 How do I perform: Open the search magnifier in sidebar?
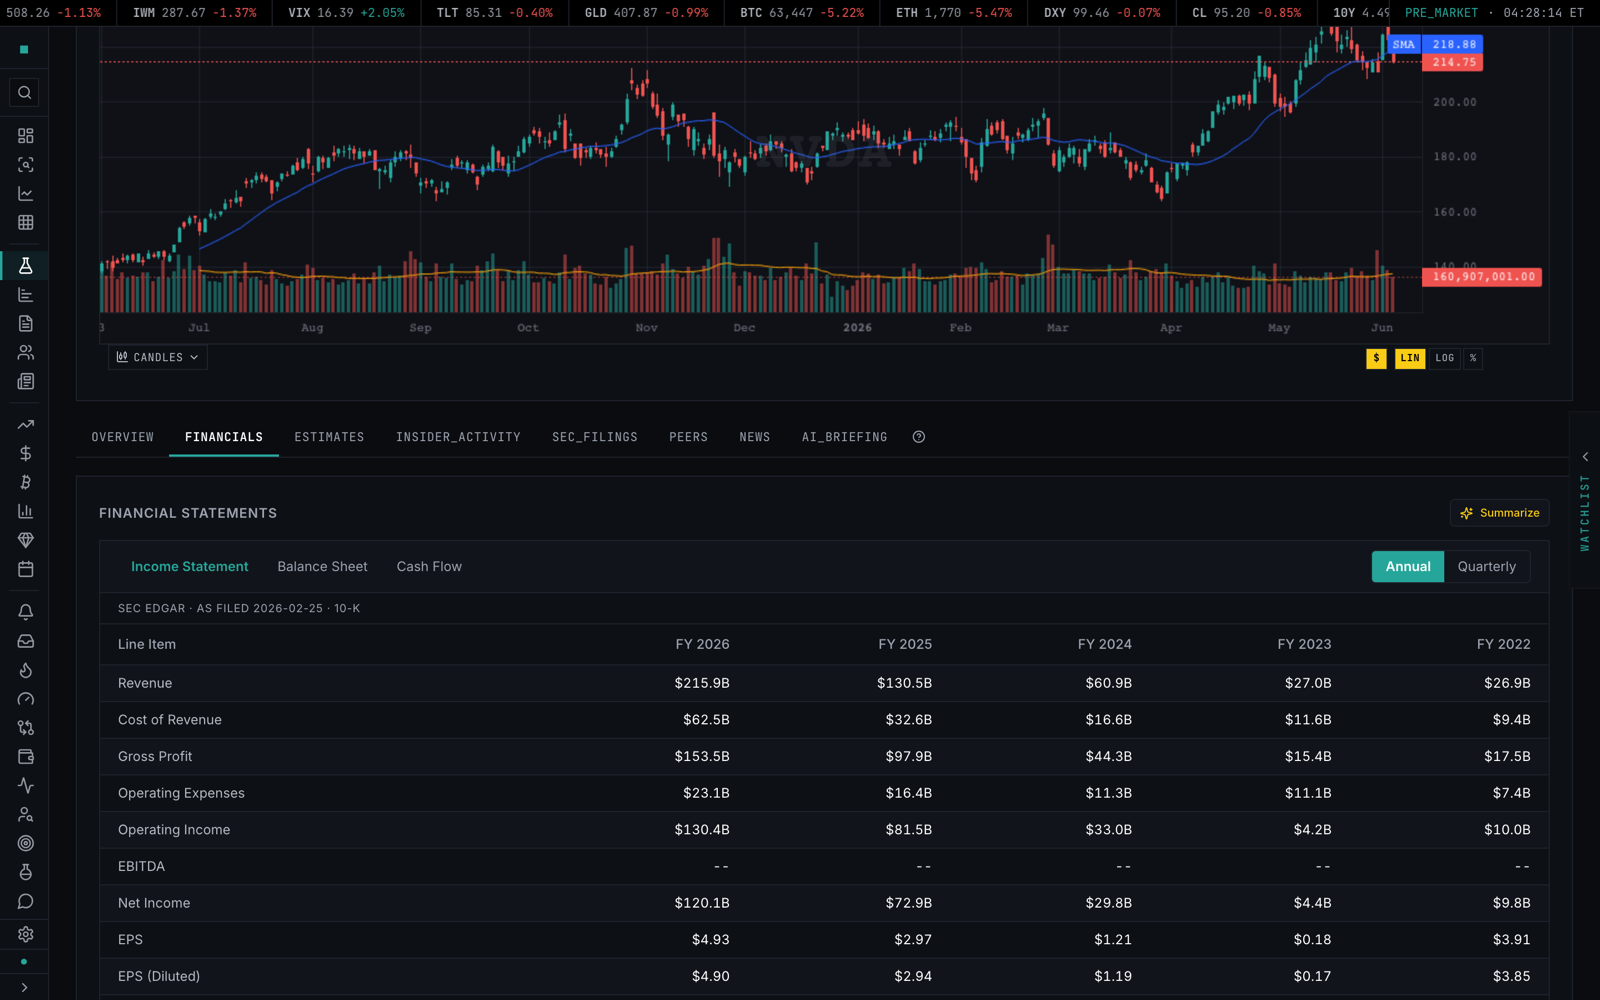click(25, 93)
